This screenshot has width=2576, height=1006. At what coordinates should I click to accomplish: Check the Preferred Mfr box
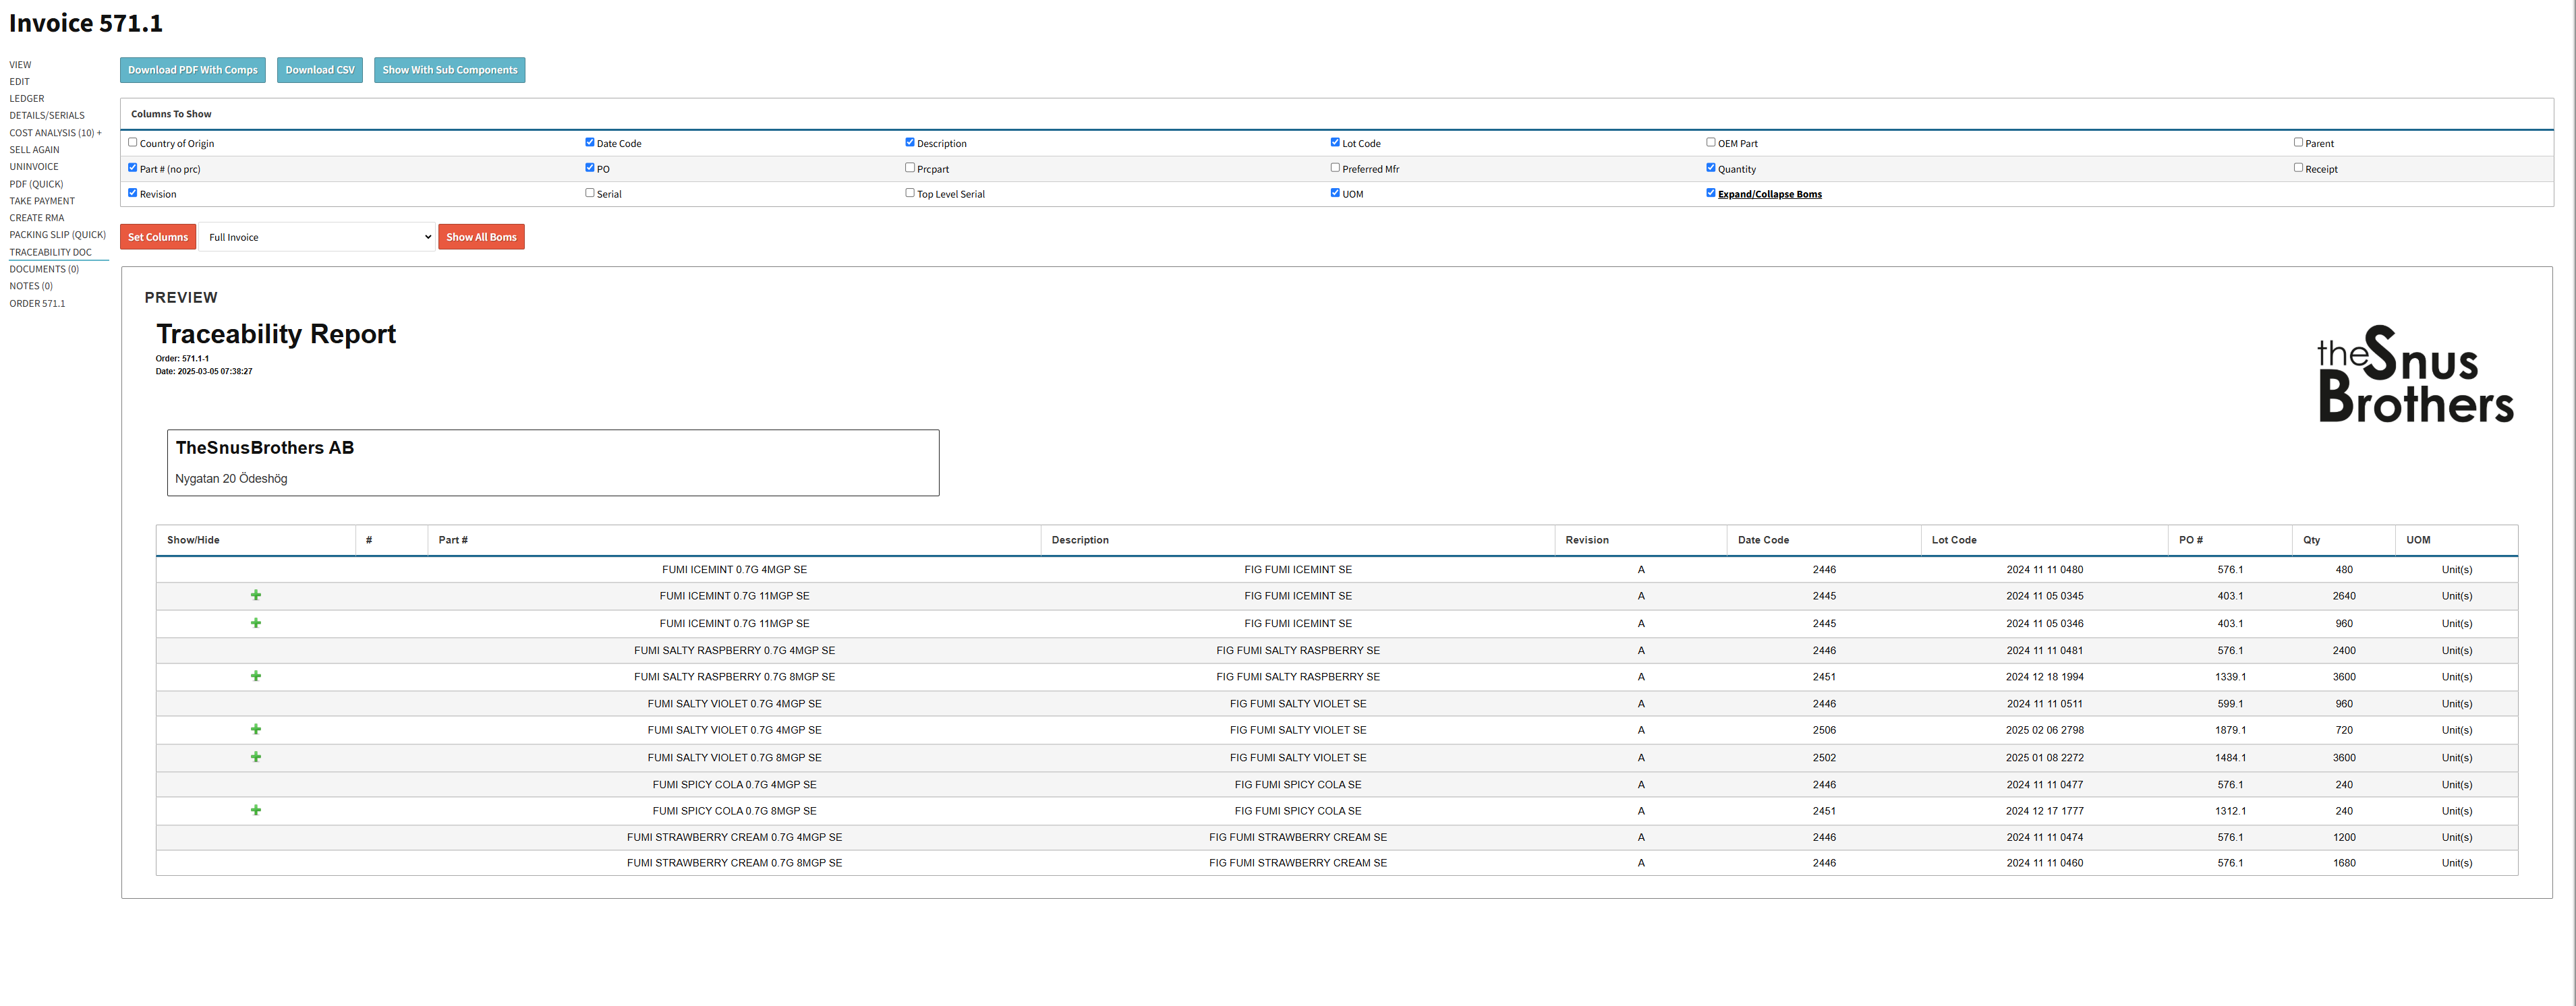[1335, 167]
